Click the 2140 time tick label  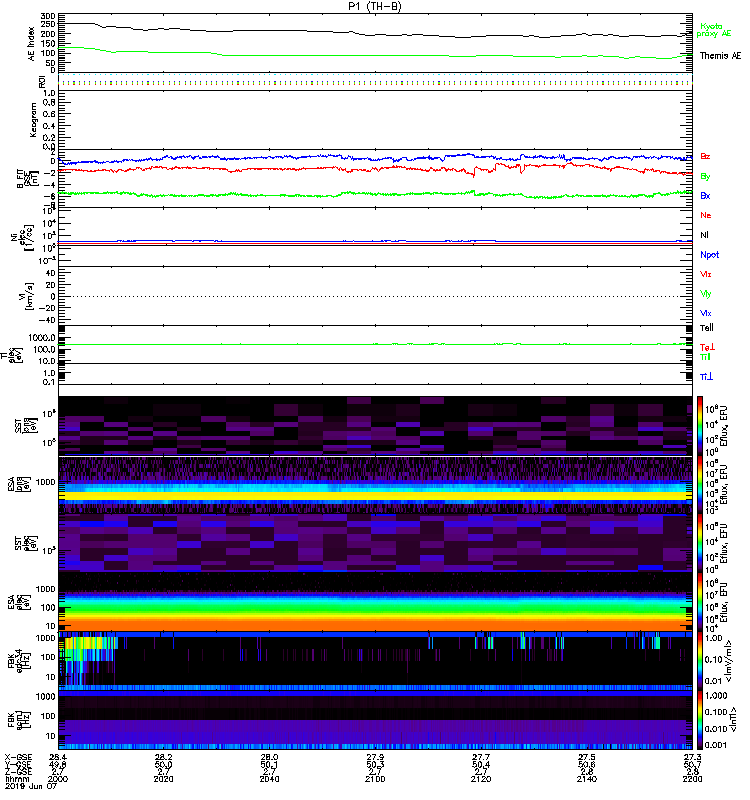[587, 779]
